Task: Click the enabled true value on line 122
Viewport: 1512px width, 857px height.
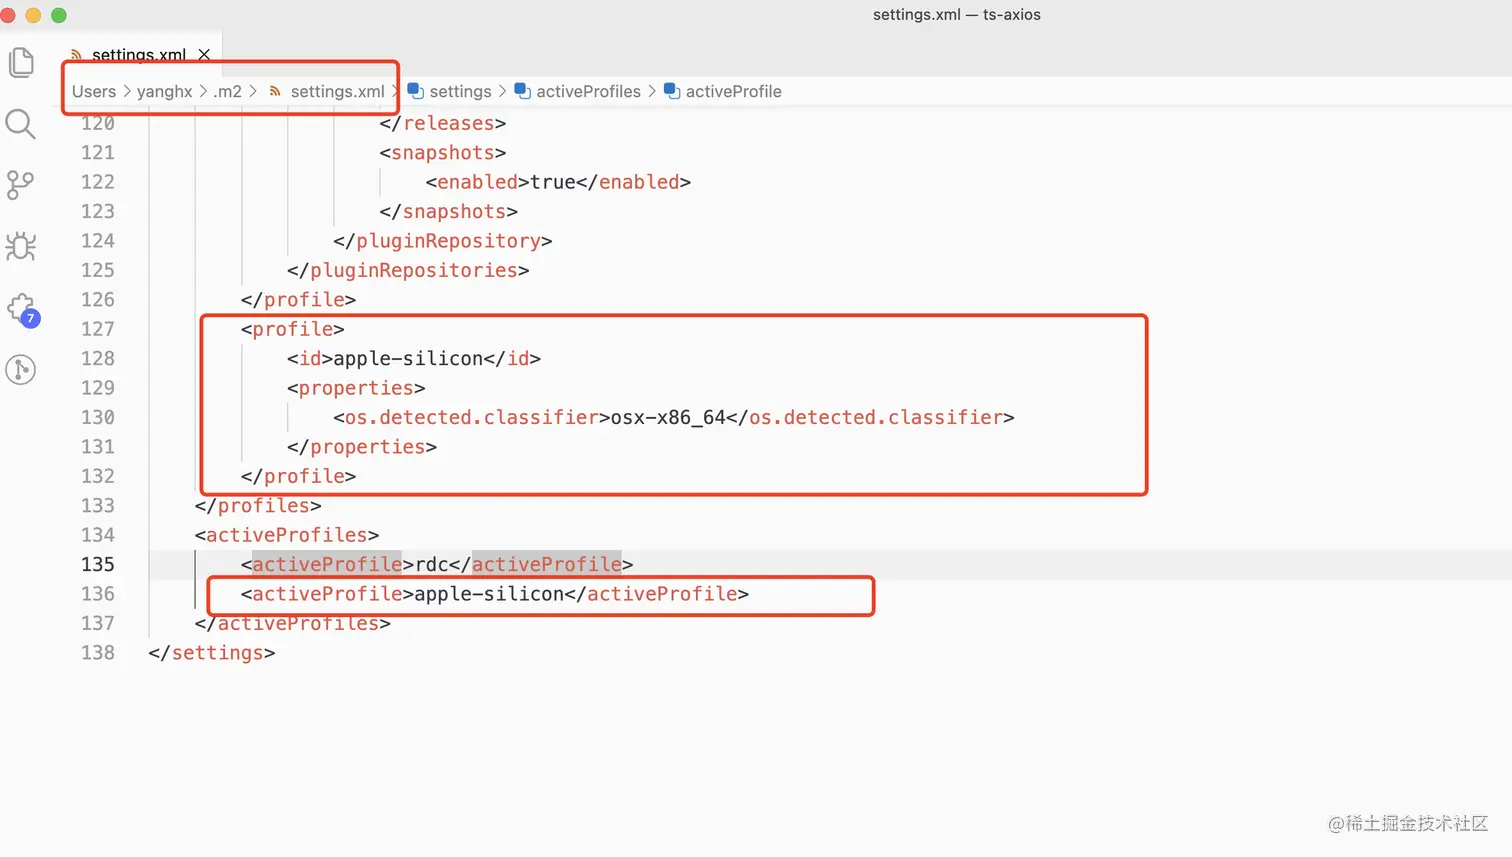Action: pos(553,182)
